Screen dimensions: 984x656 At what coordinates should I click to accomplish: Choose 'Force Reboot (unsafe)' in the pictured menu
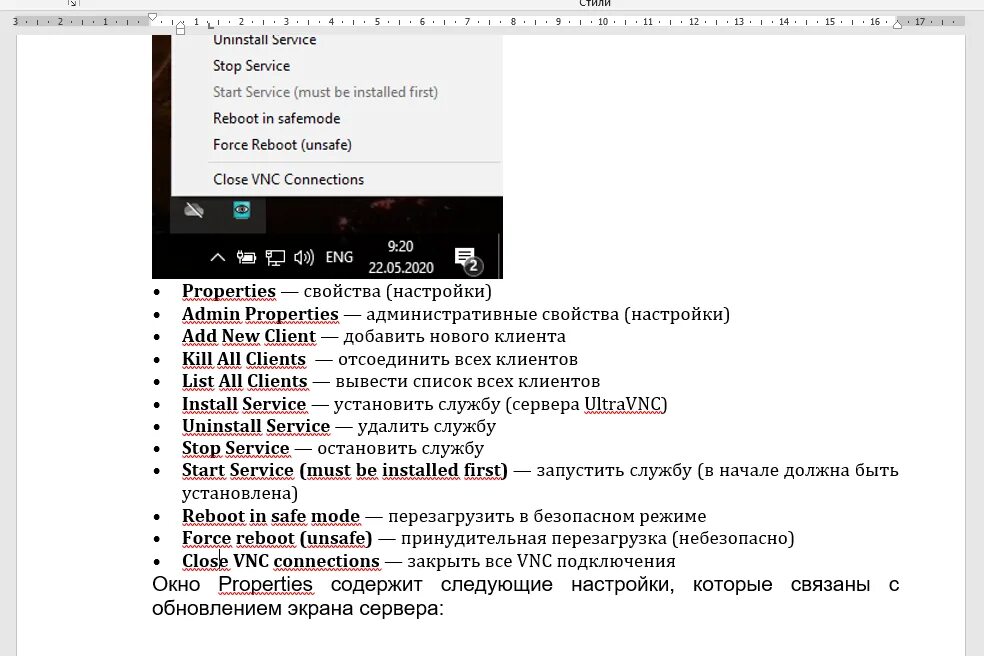[x=282, y=145]
